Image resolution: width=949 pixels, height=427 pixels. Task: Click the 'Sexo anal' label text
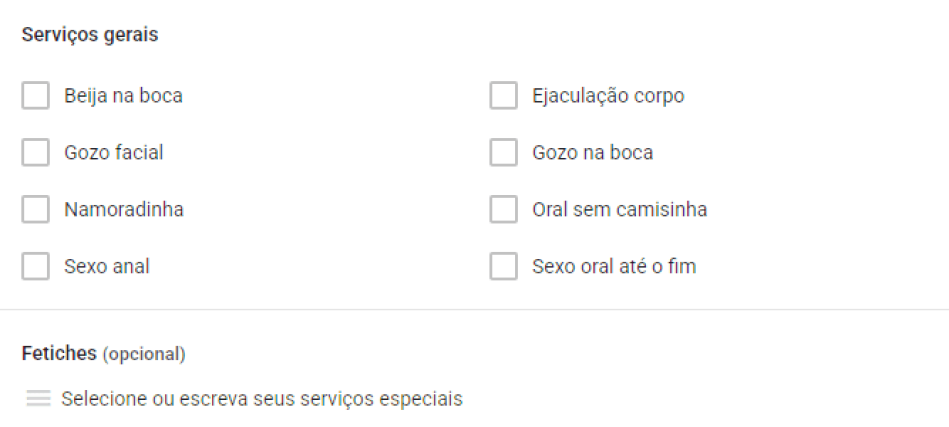[107, 267]
